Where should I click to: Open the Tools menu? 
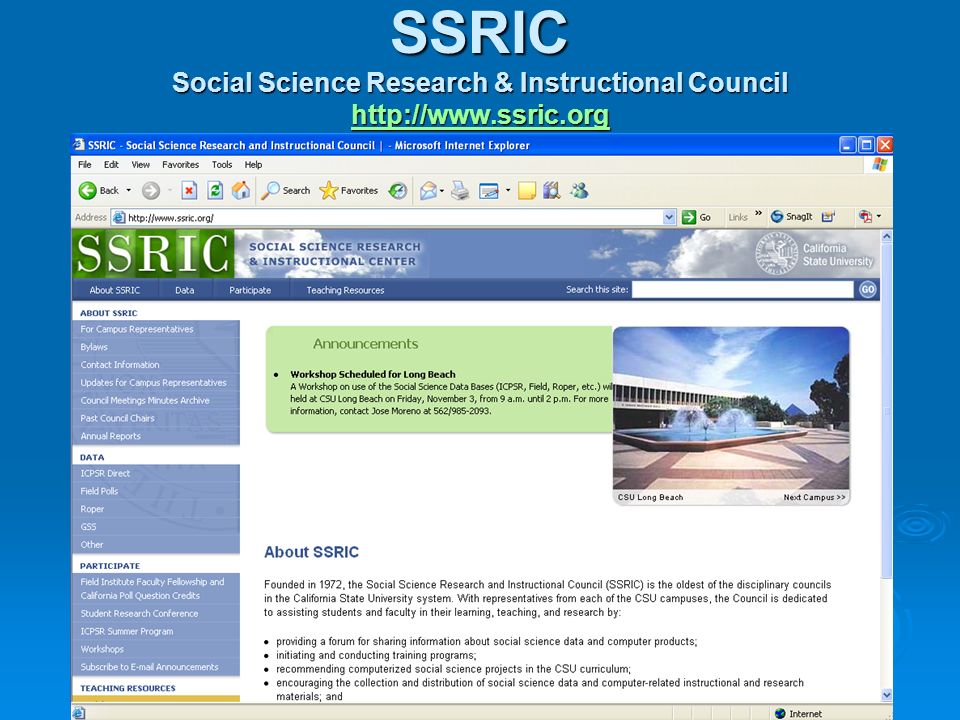[222, 165]
